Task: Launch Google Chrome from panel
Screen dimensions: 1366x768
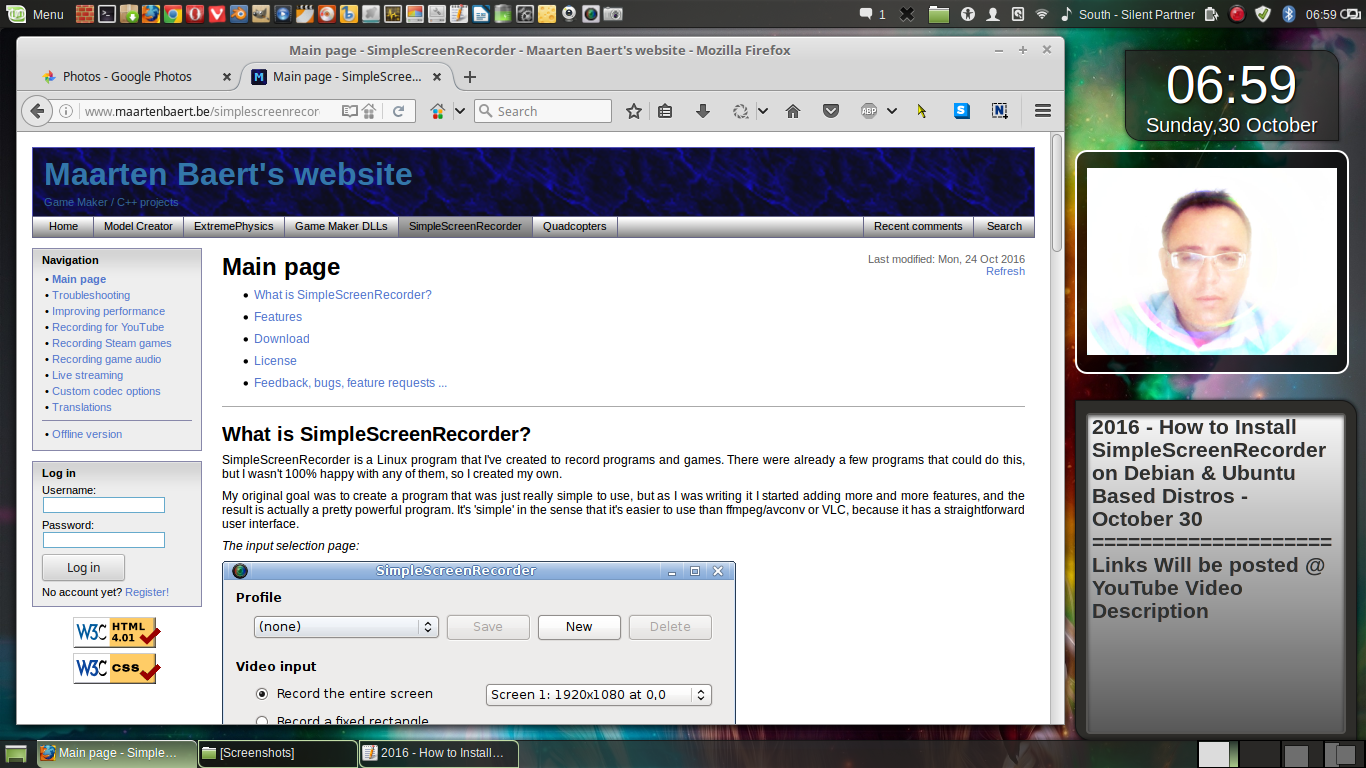Action: (x=172, y=14)
